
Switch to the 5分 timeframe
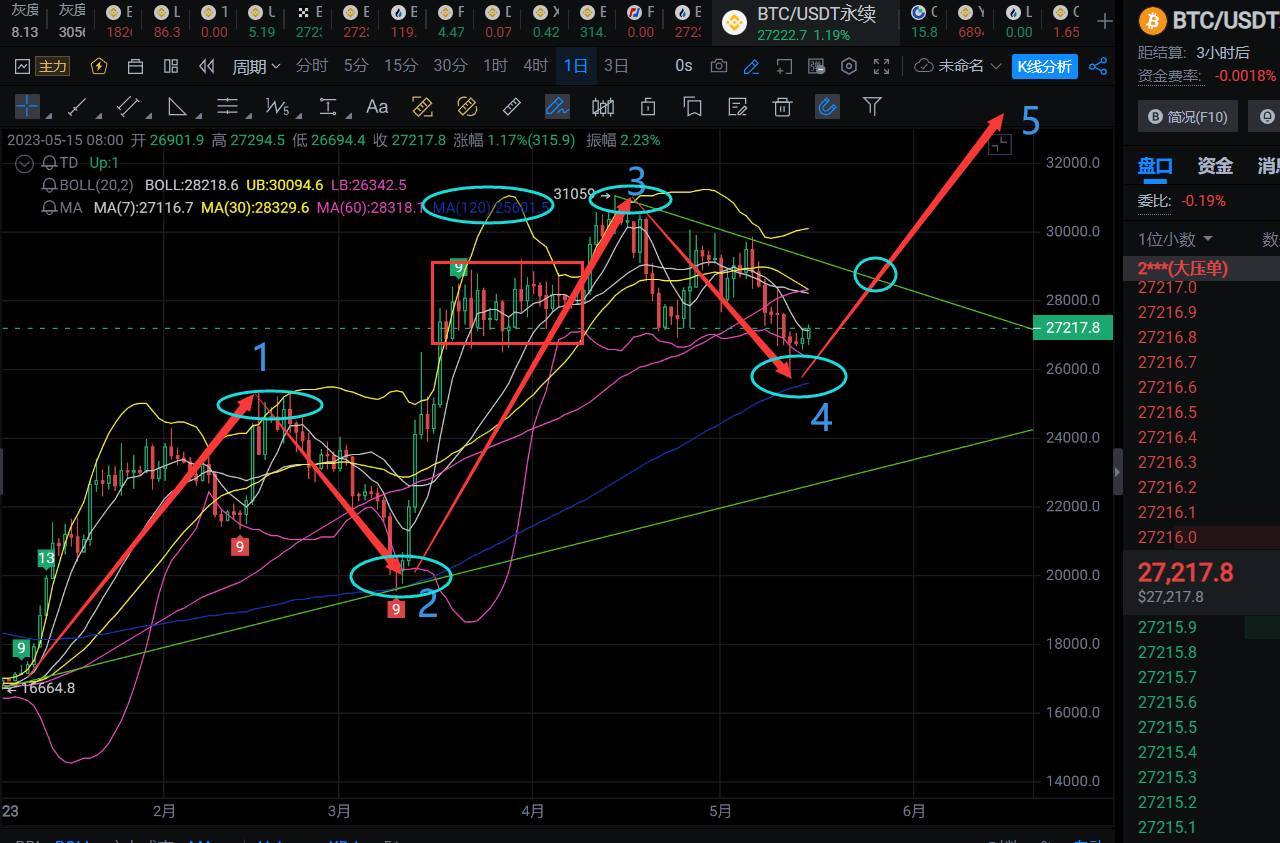pyautogui.click(x=356, y=66)
